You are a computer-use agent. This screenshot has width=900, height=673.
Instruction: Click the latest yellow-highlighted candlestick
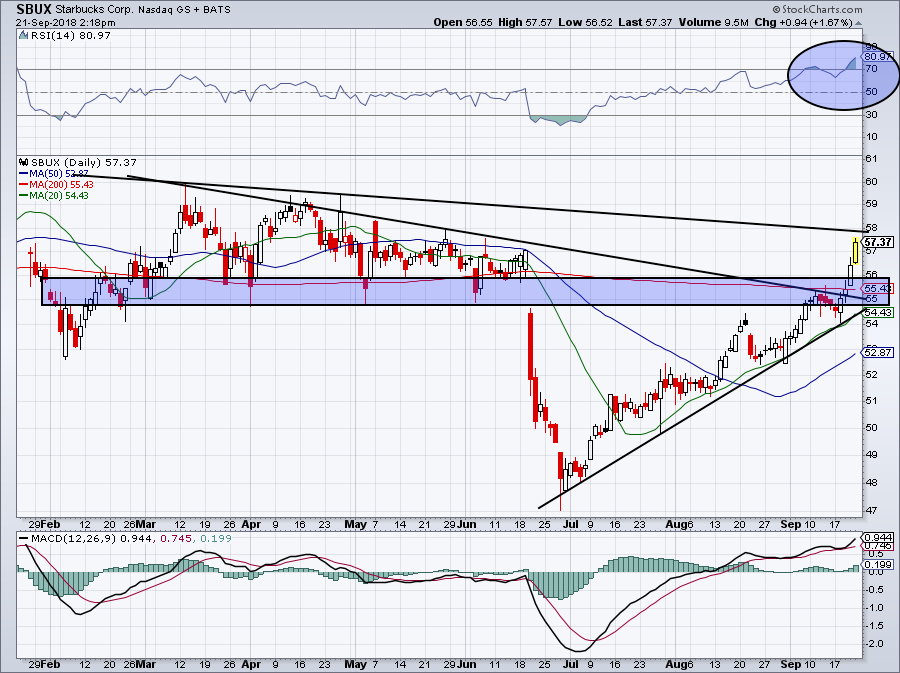click(x=855, y=251)
